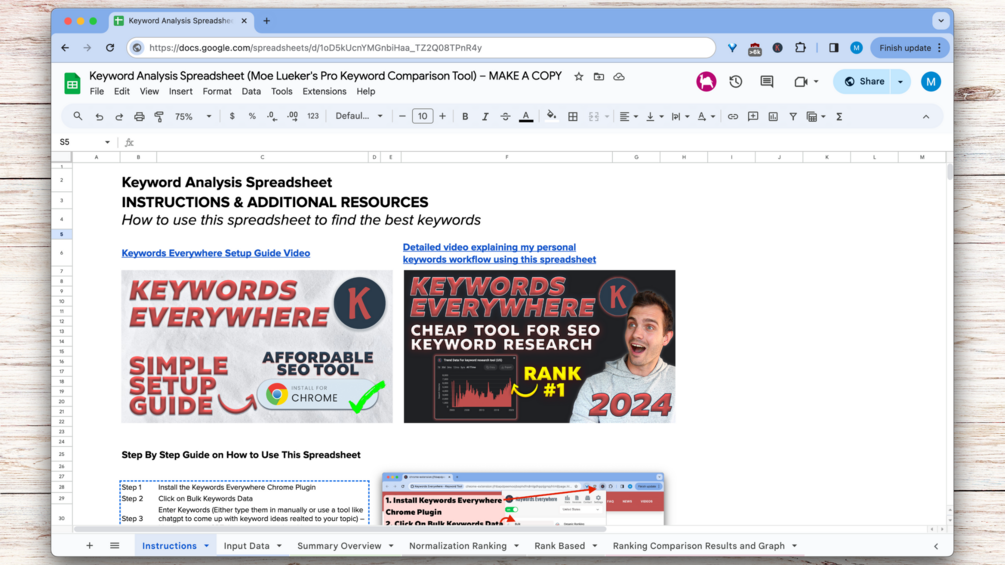1005x565 pixels.
Task: Undo the last action
Action: click(x=99, y=117)
